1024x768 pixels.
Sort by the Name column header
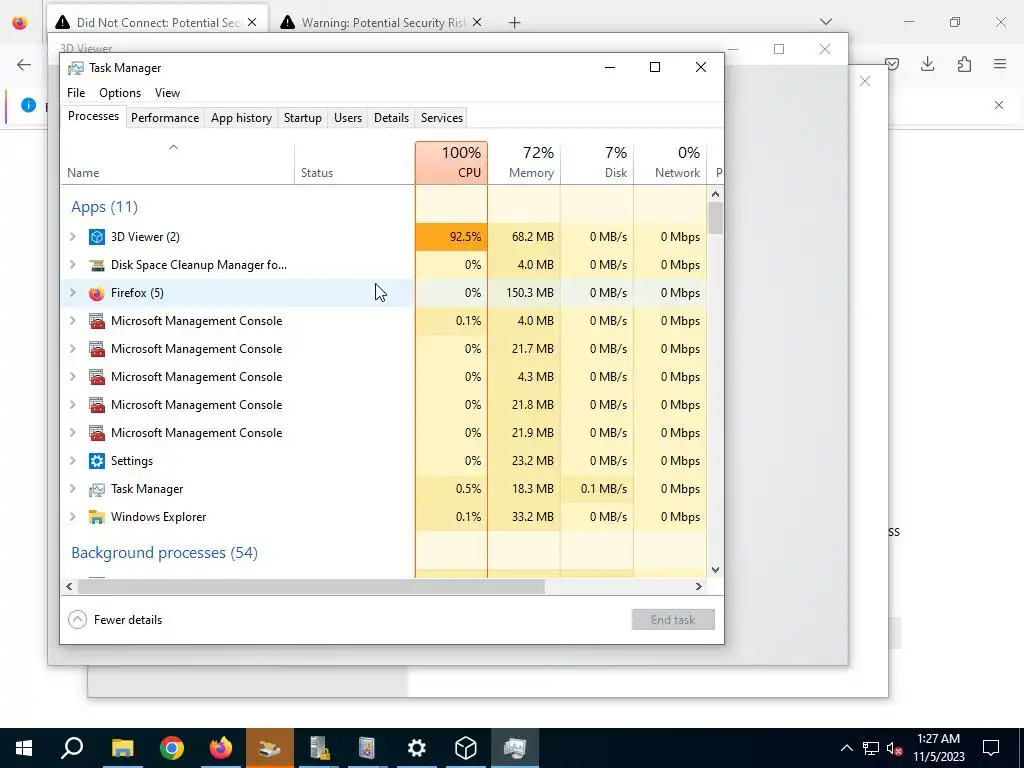click(178, 163)
